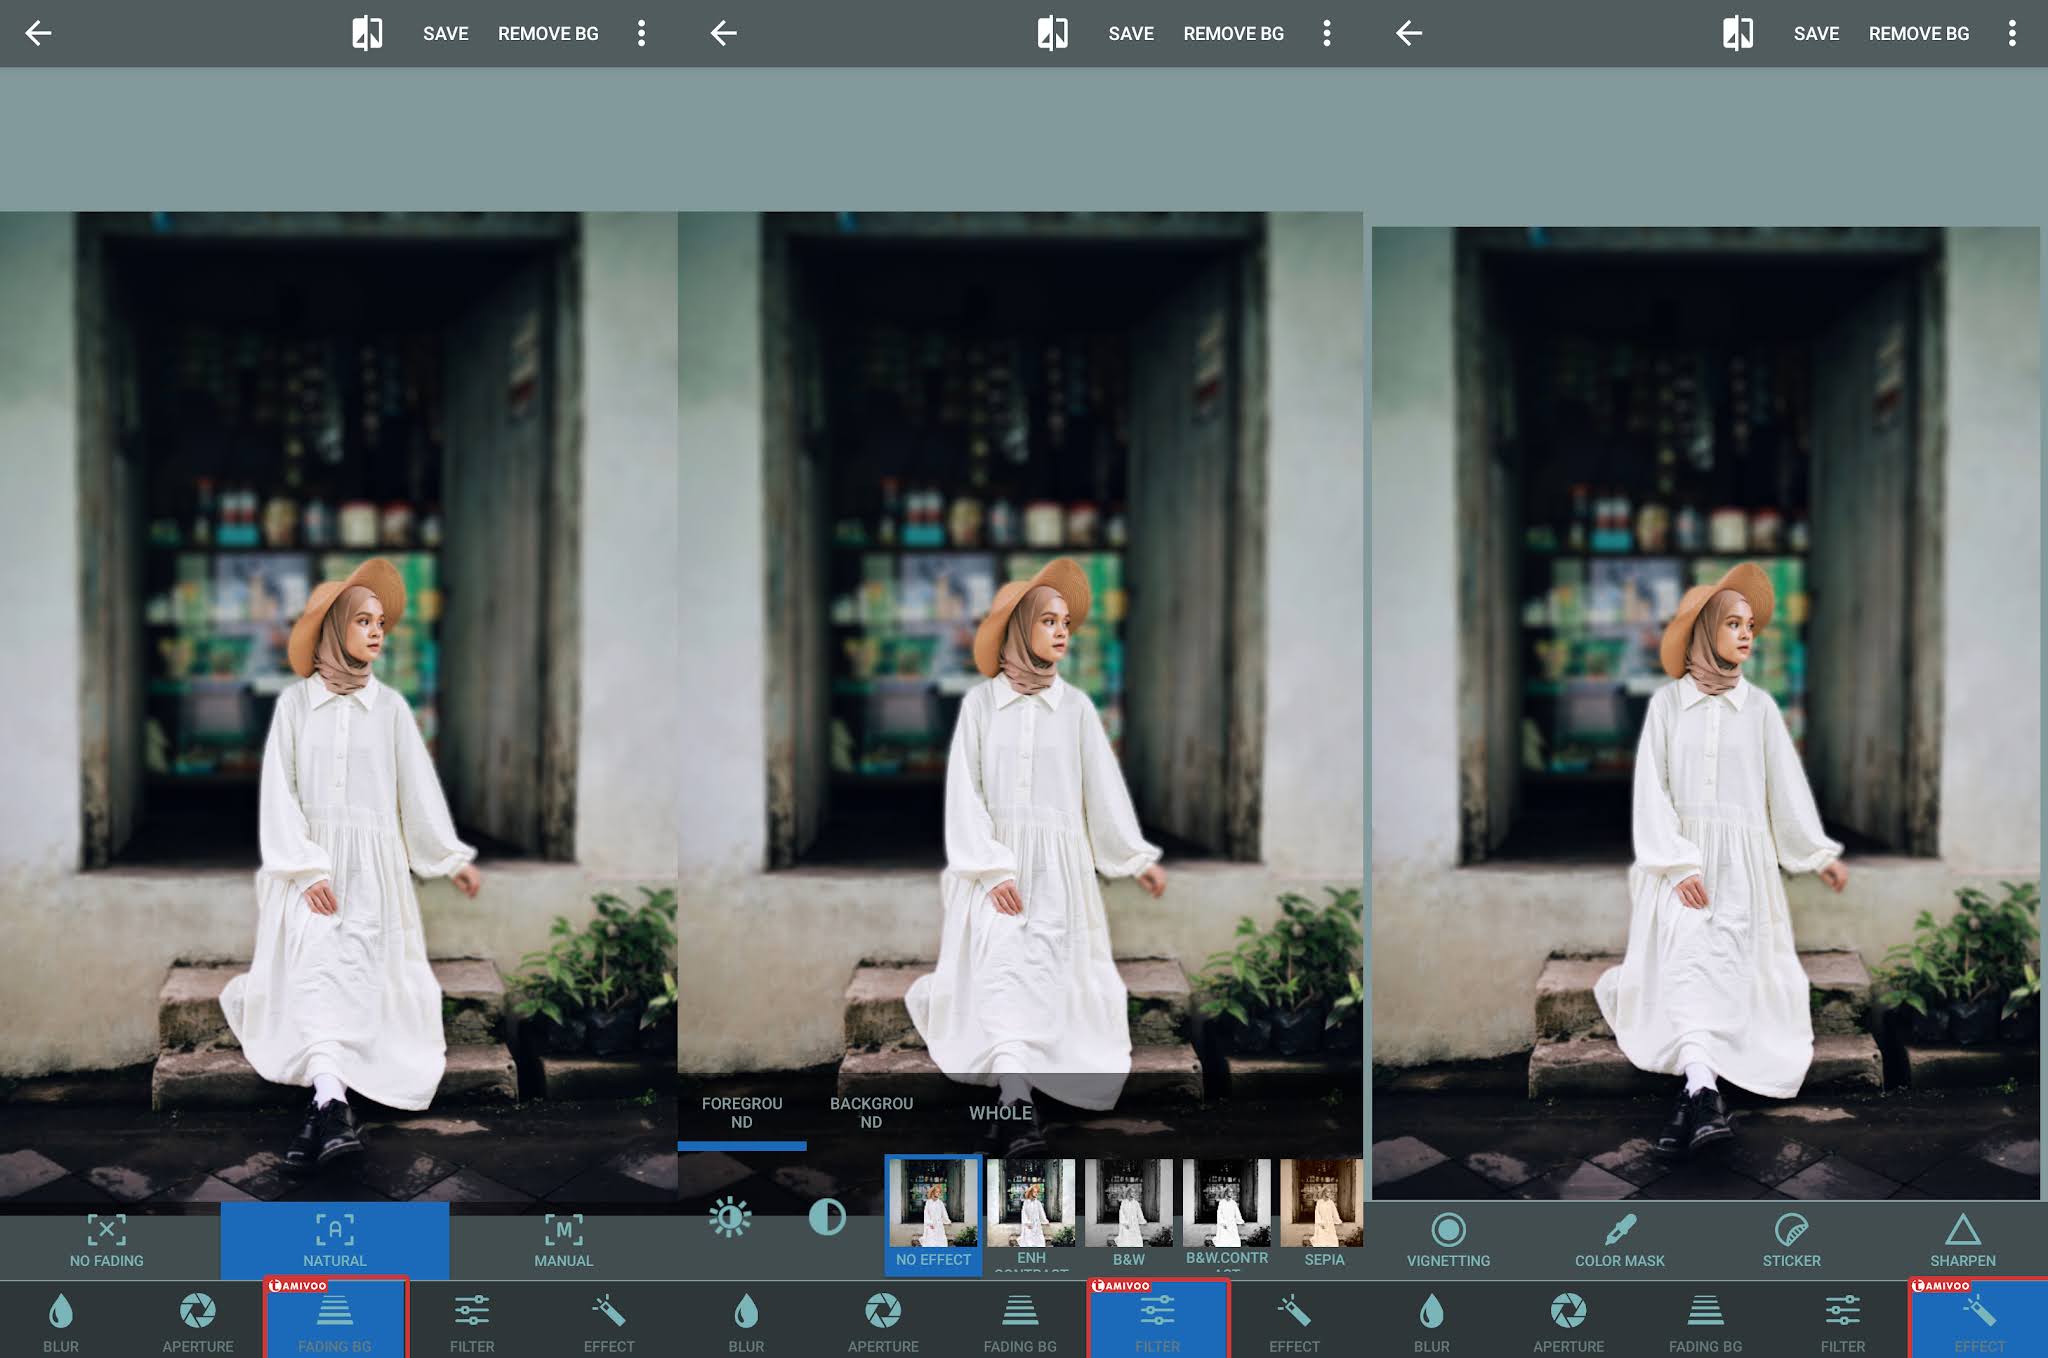Tap the brightness sun icon
Image resolution: width=2048 pixels, height=1358 pixels.
coord(729,1217)
